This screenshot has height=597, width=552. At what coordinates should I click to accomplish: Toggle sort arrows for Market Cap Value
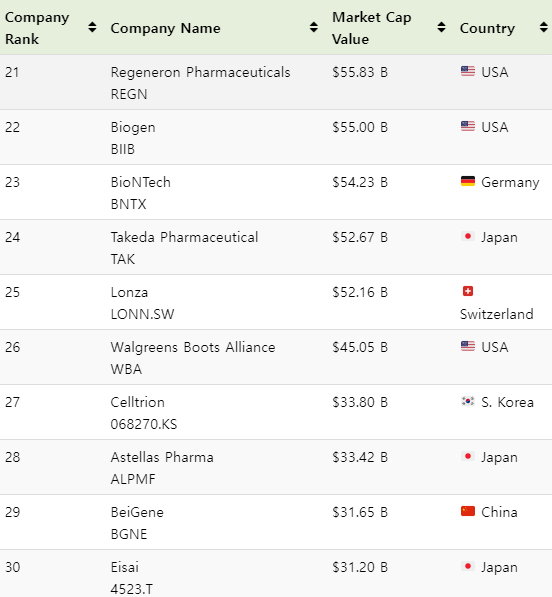pos(441,27)
